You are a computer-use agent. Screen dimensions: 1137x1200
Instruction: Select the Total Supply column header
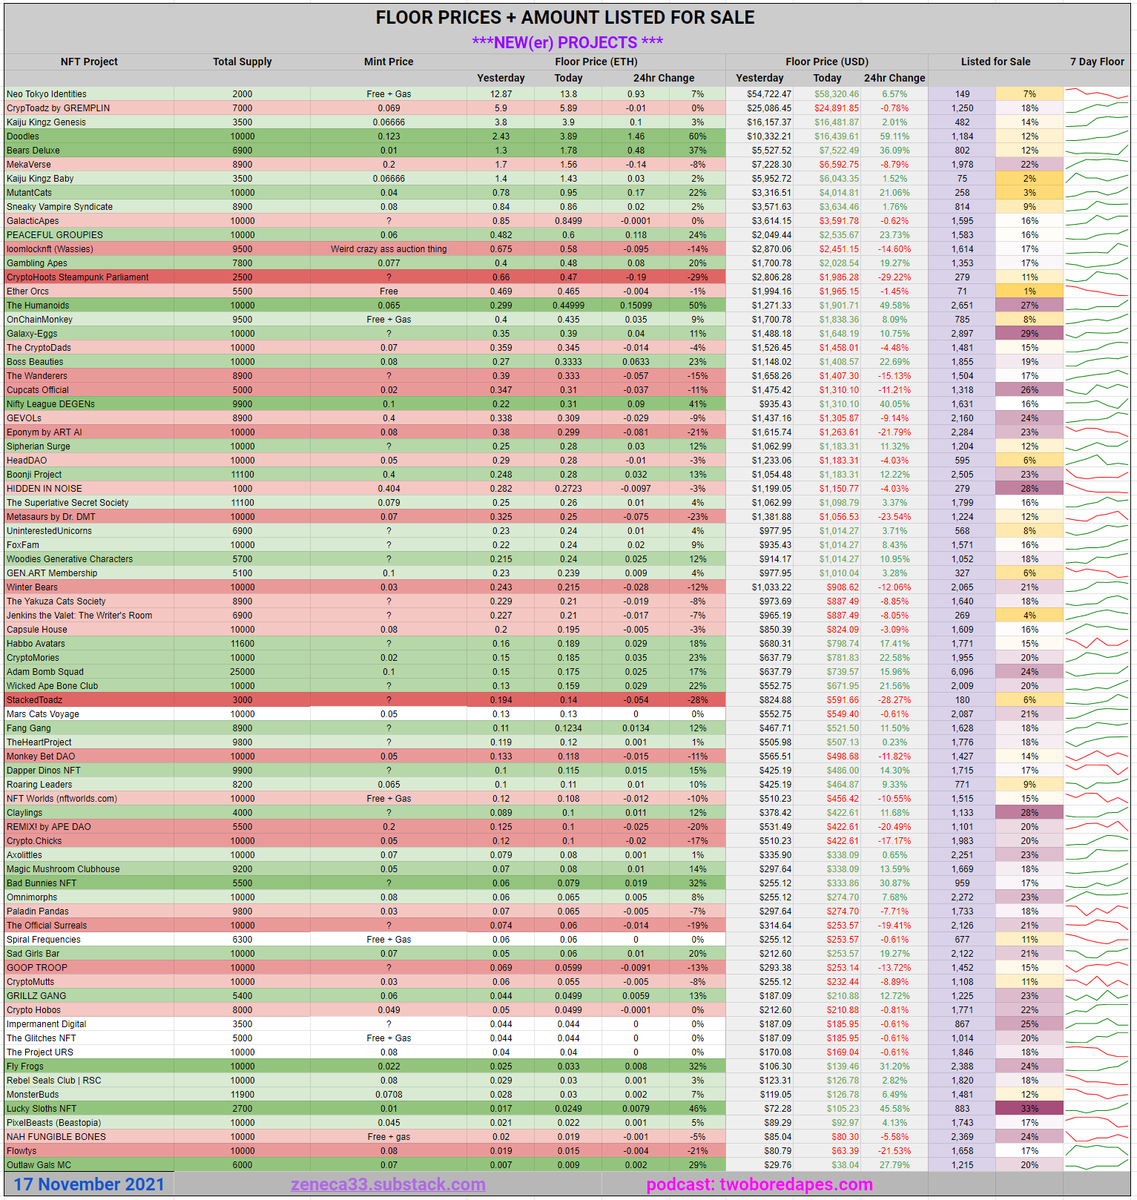tap(242, 62)
